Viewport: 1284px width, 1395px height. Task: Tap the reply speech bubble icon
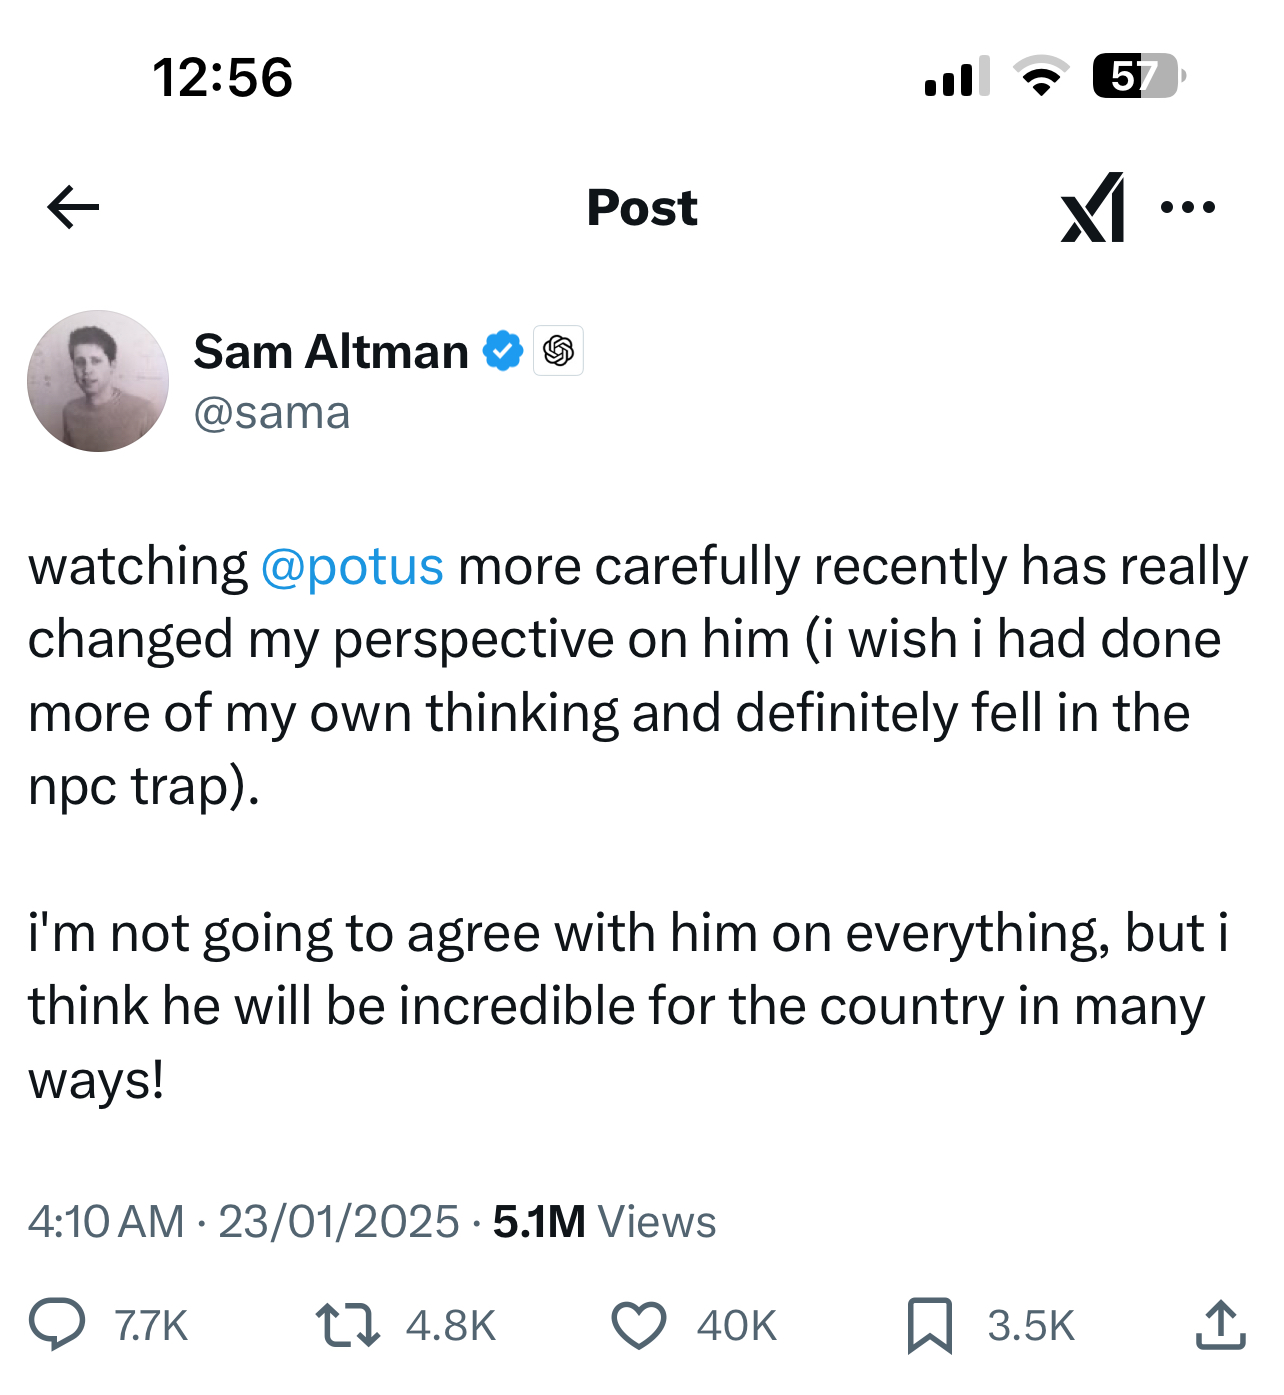(57, 1324)
